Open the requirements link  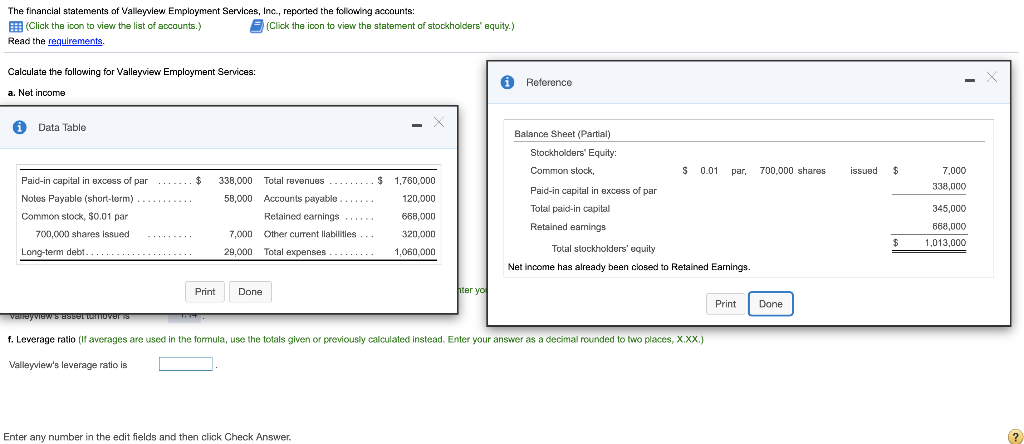pyautogui.click(x=76, y=41)
